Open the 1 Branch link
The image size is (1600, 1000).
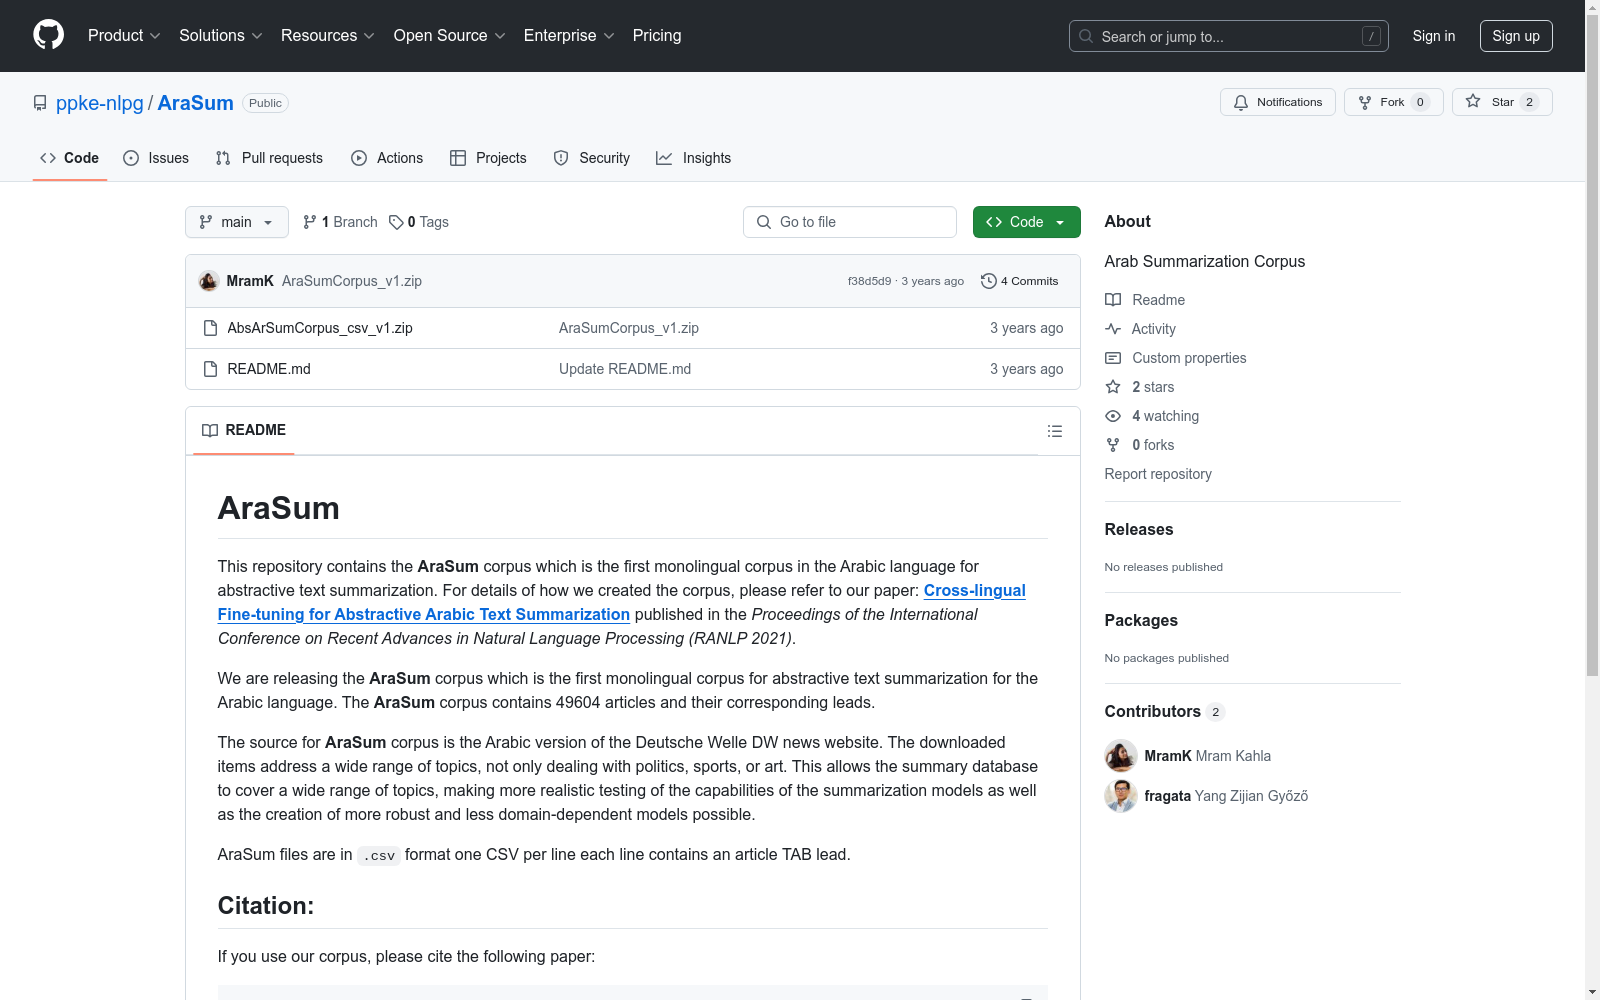pyautogui.click(x=340, y=222)
